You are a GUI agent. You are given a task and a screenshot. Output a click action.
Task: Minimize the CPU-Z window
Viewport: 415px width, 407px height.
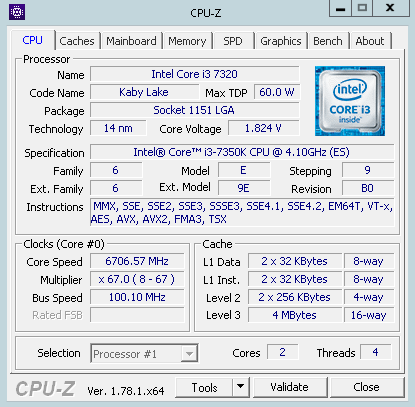340,8
